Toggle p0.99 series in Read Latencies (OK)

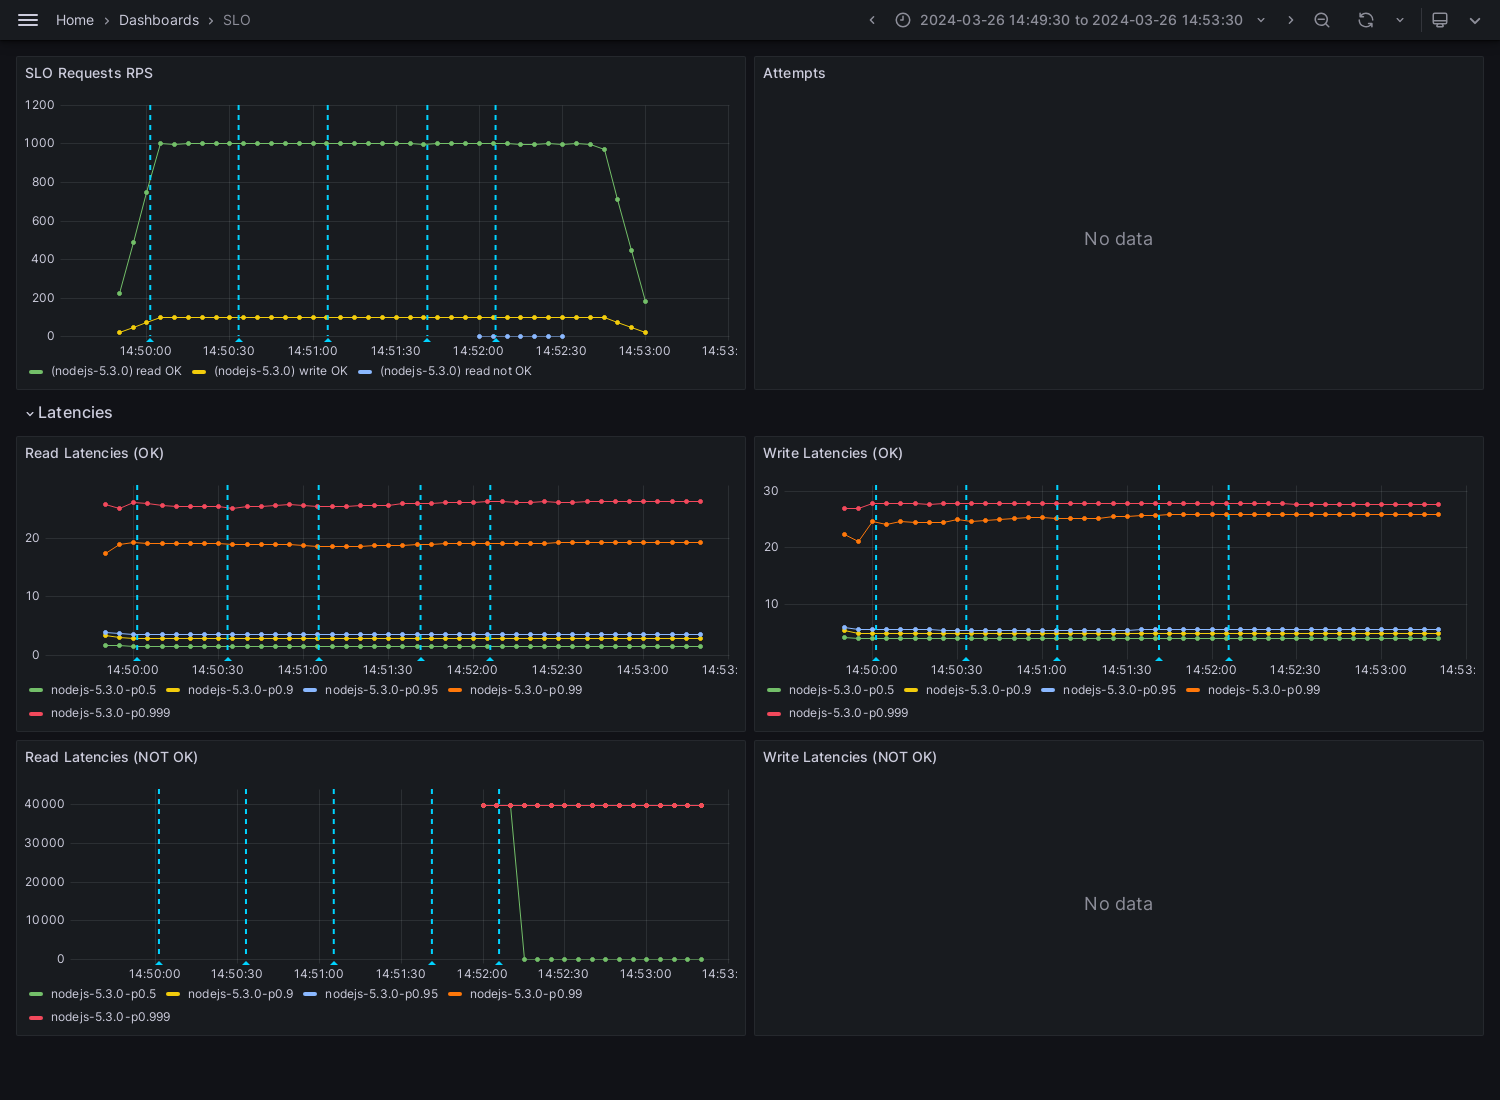(x=526, y=690)
